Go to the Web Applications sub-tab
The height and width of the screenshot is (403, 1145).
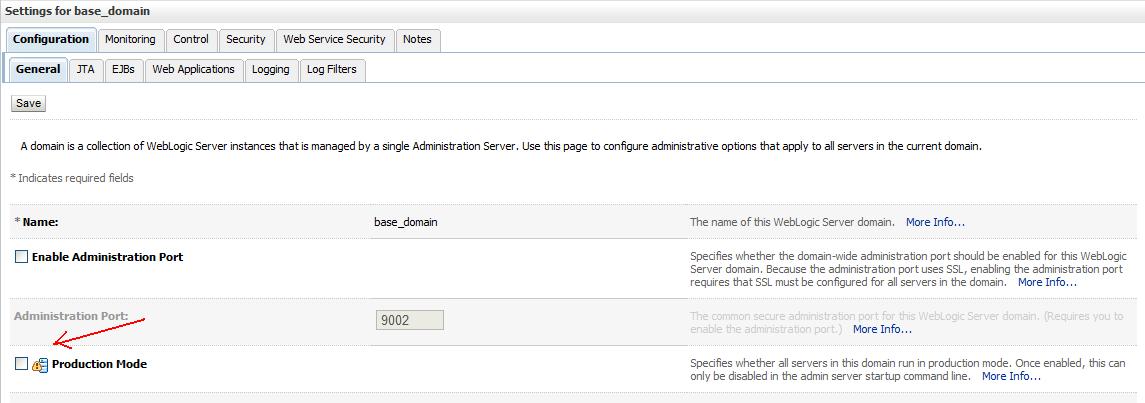[x=194, y=69]
